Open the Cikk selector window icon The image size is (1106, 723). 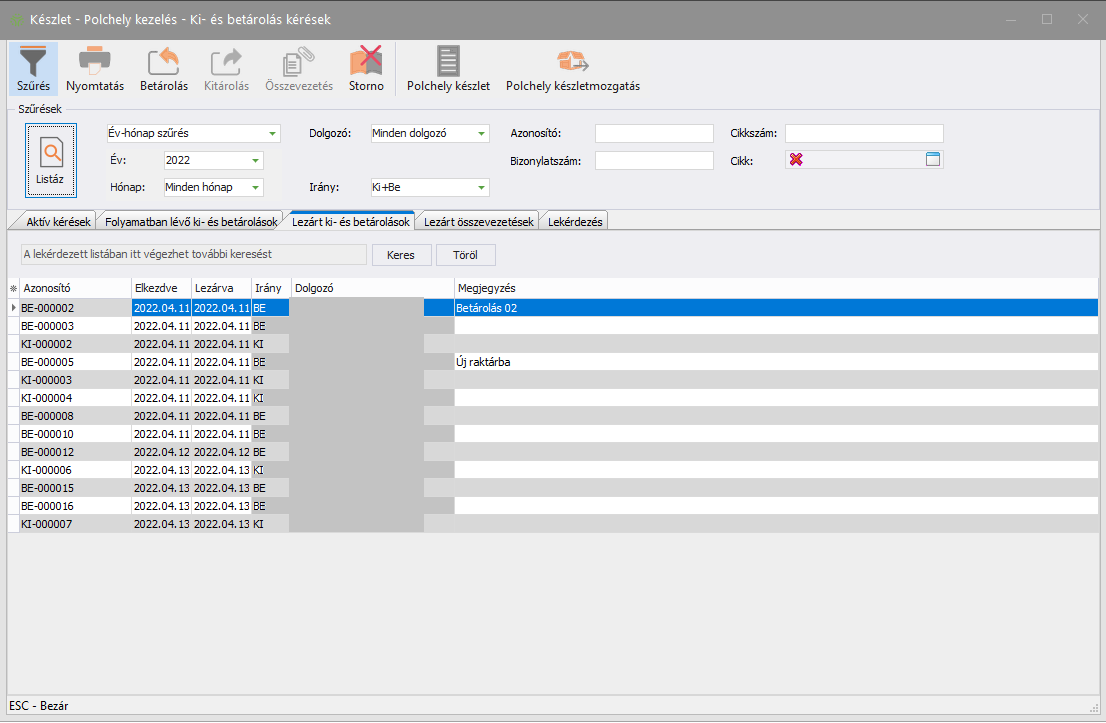point(933,159)
